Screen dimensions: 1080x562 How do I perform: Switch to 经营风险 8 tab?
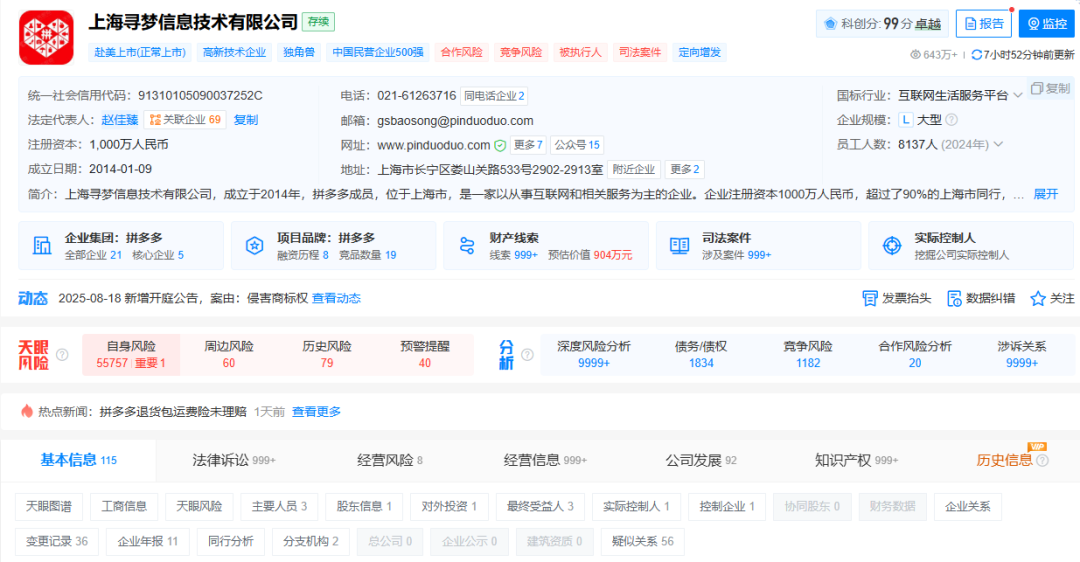pos(390,460)
